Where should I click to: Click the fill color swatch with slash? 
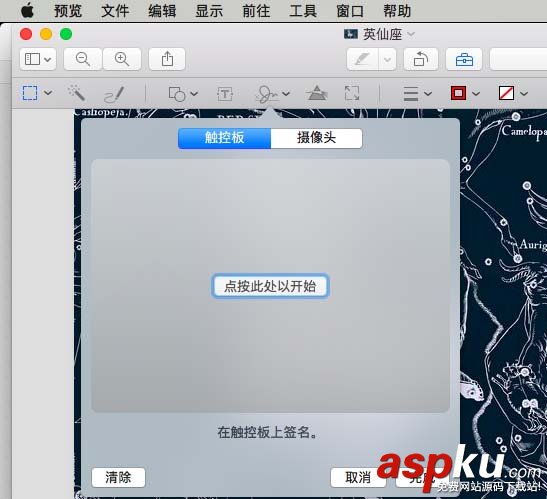point(506,93)
